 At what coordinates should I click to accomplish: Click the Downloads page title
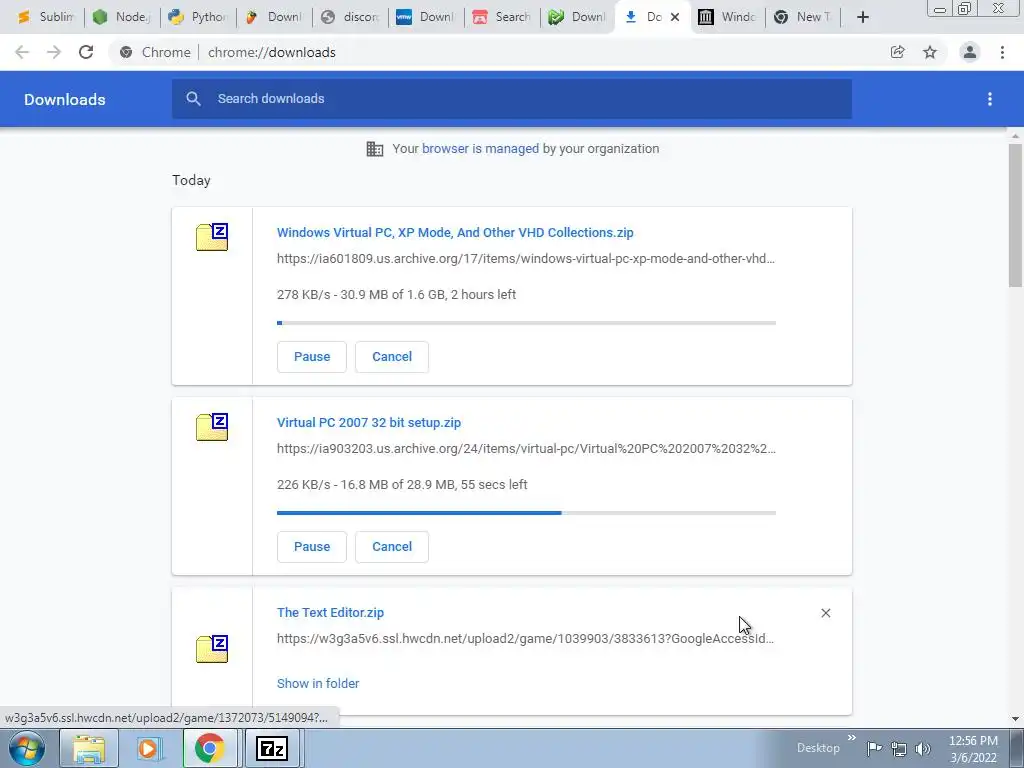click(x=65, y=99)
